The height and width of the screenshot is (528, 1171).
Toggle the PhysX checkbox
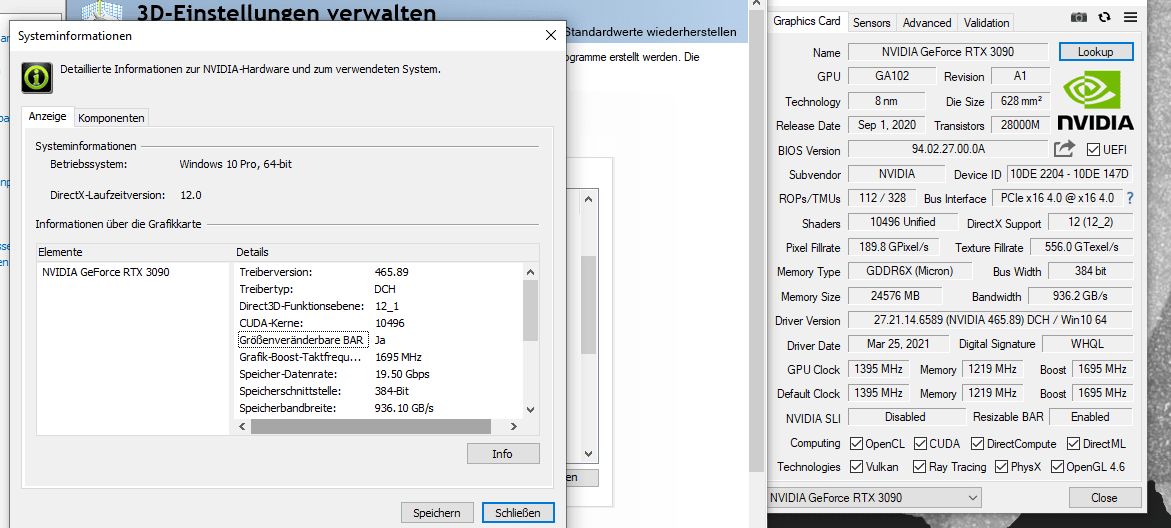pyautogui.click(x=1001, y=467)
